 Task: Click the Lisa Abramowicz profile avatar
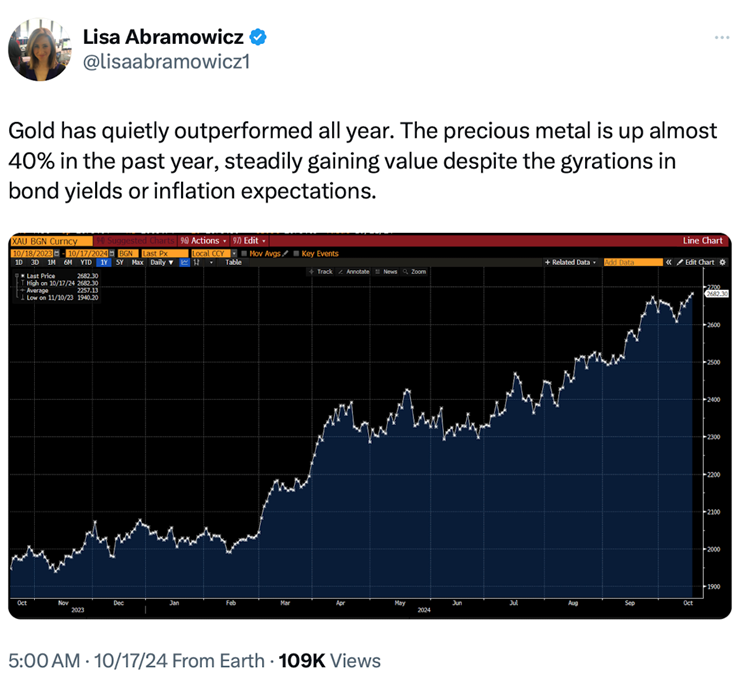tap(37, 50)
